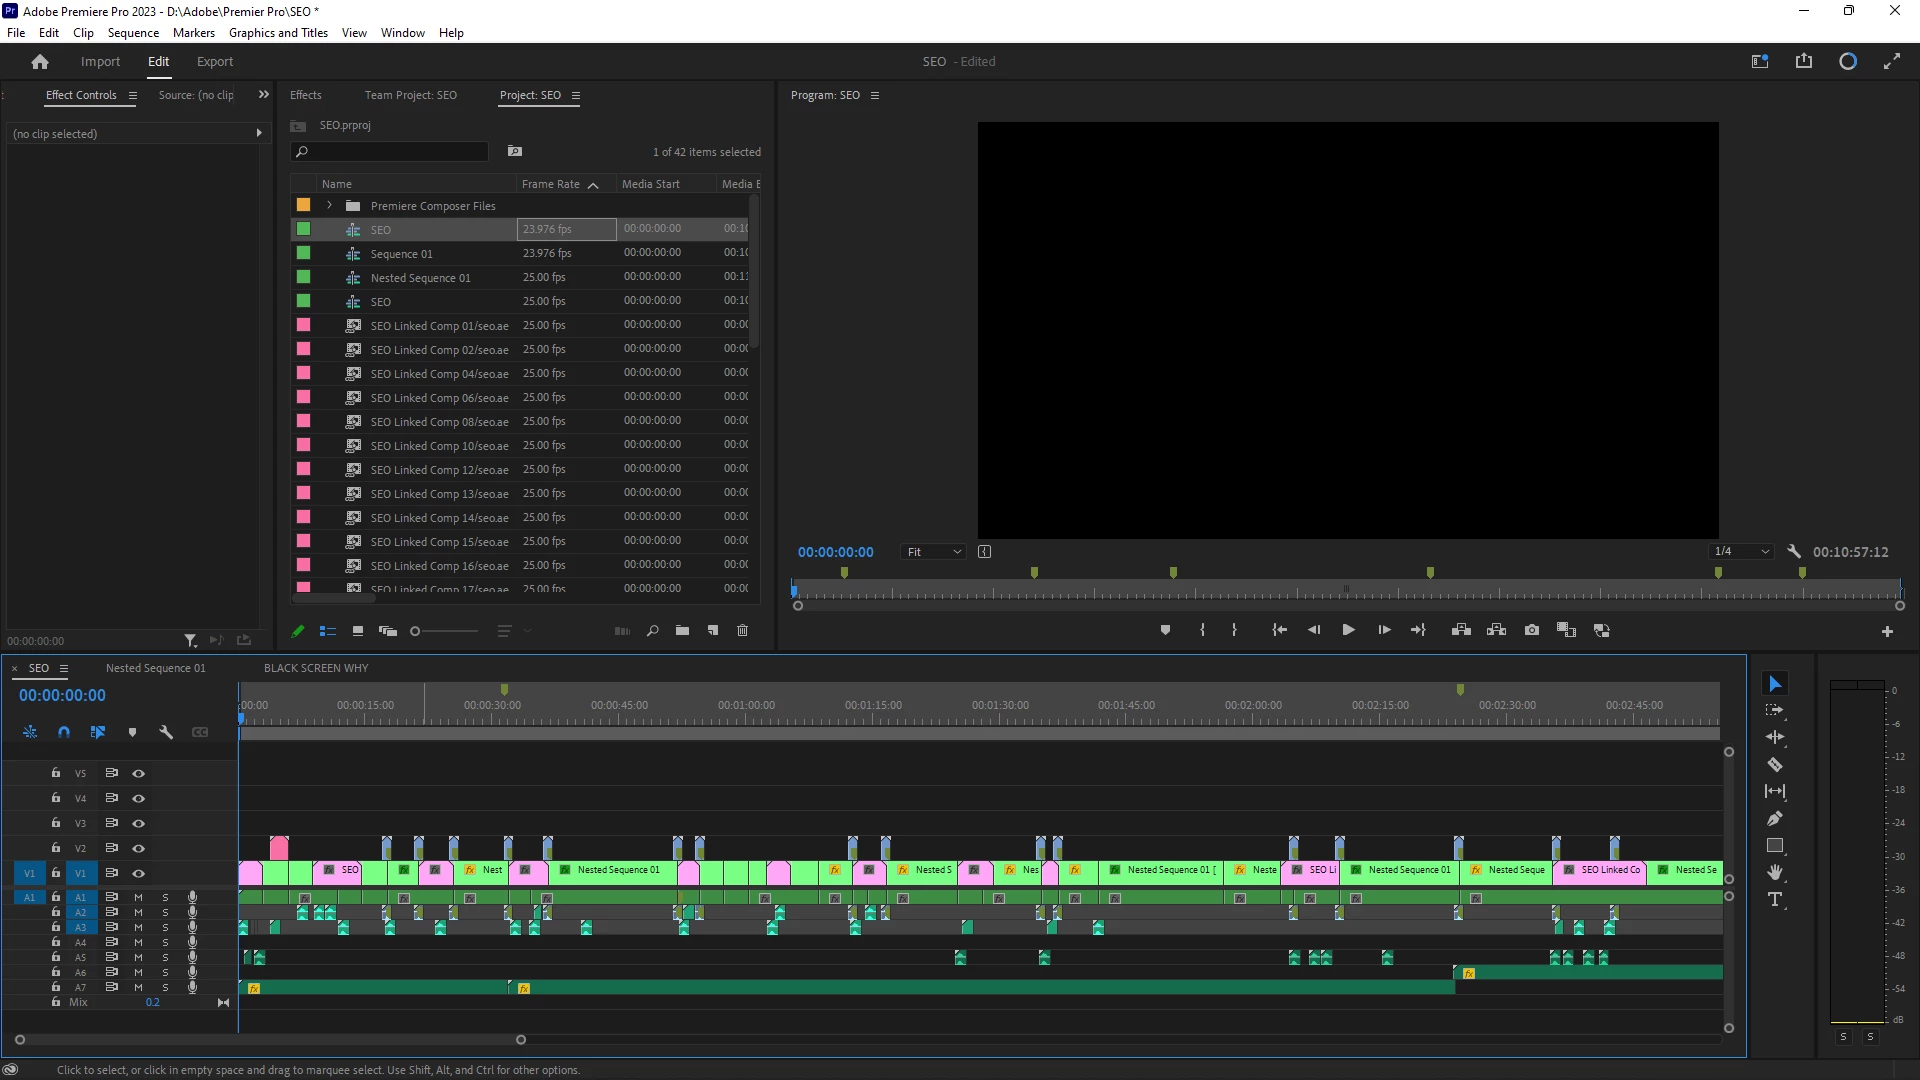1920x1080 pixels.
Task: Open the 1/4 playback resolution dropdown
Action: (x=1742, y=552)
